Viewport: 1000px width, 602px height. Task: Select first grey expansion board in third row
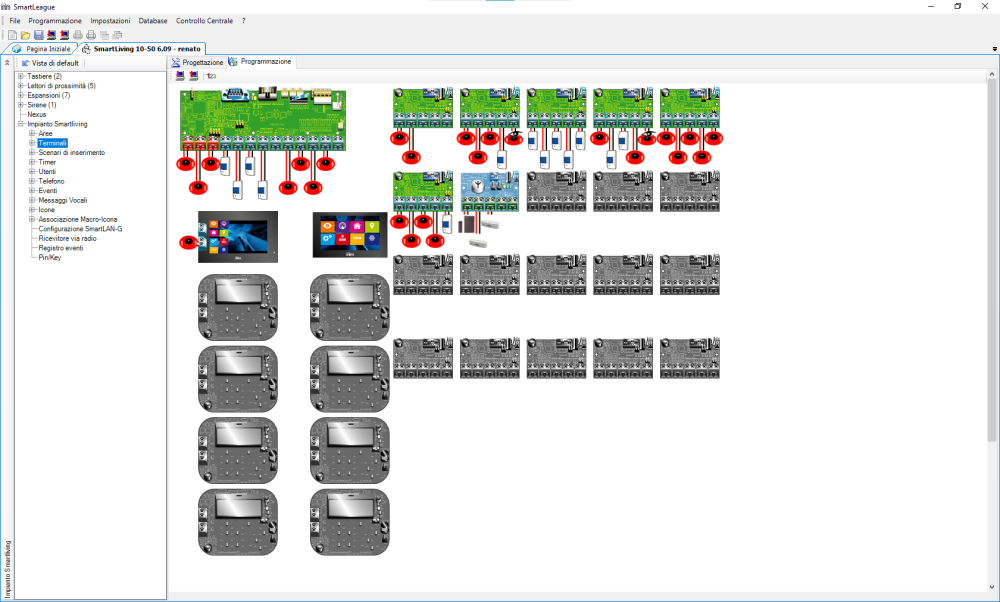pos(423,275)
